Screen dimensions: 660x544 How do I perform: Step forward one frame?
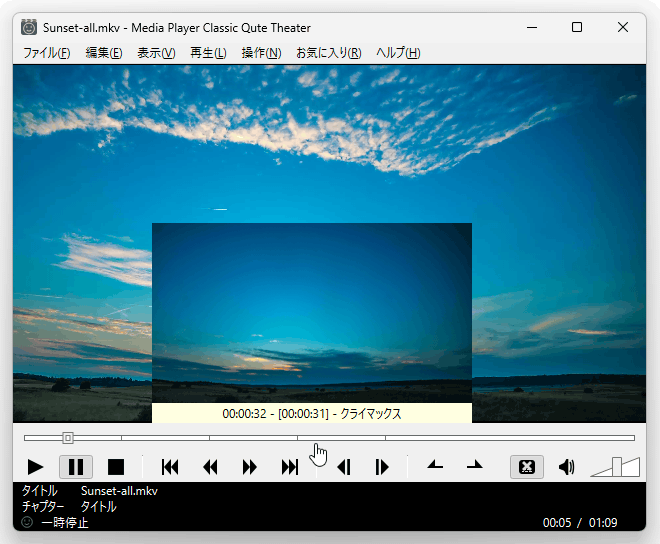[x=382, y=467]
